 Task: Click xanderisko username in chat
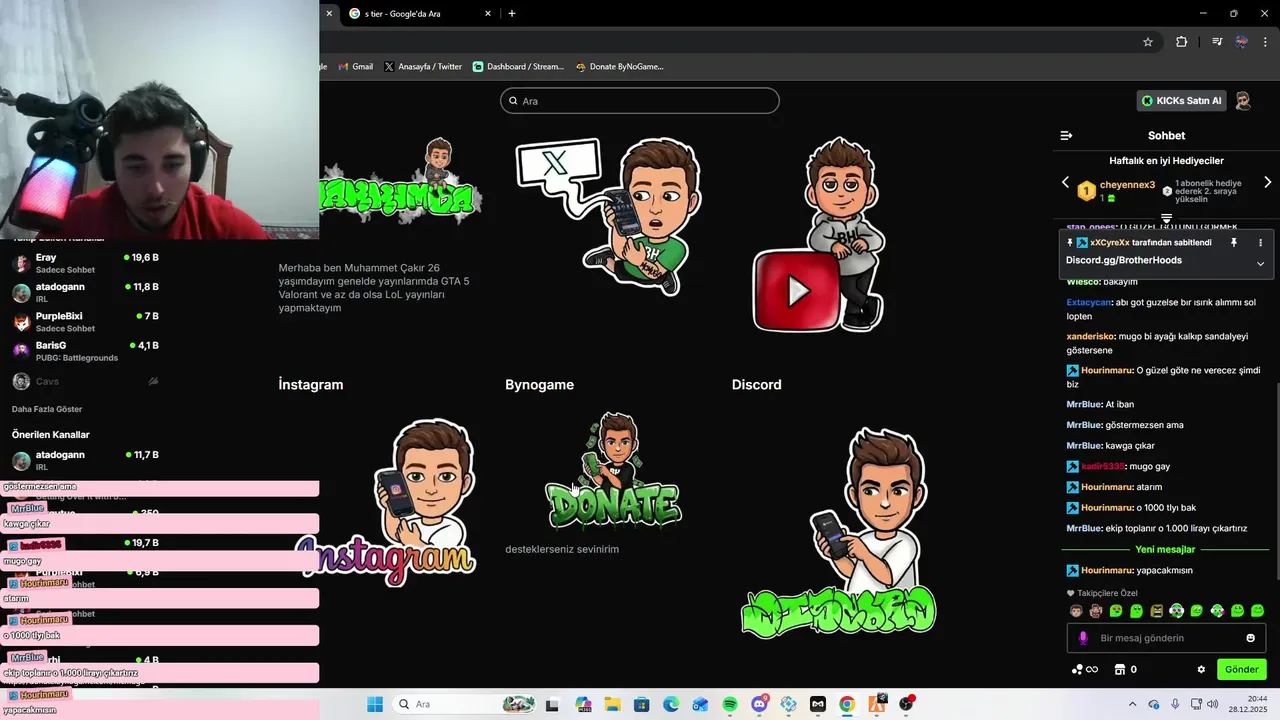pos(1090,337)
